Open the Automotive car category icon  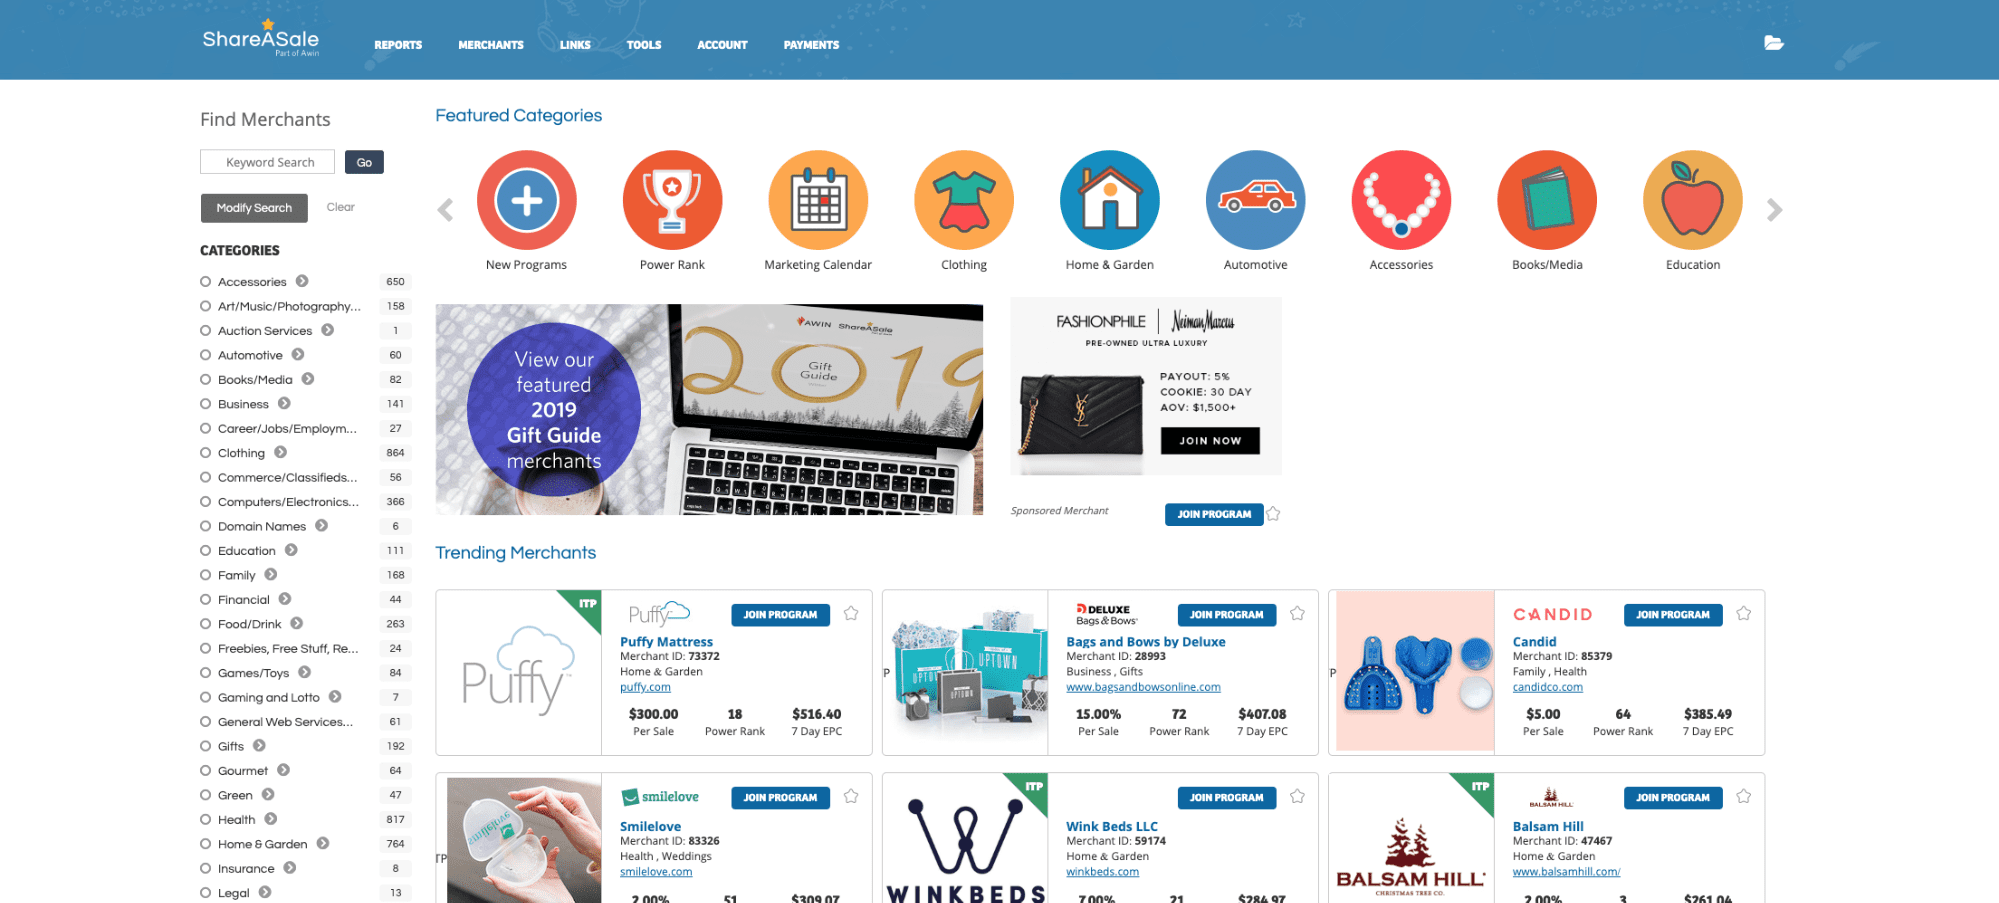tap(1255, 200)
